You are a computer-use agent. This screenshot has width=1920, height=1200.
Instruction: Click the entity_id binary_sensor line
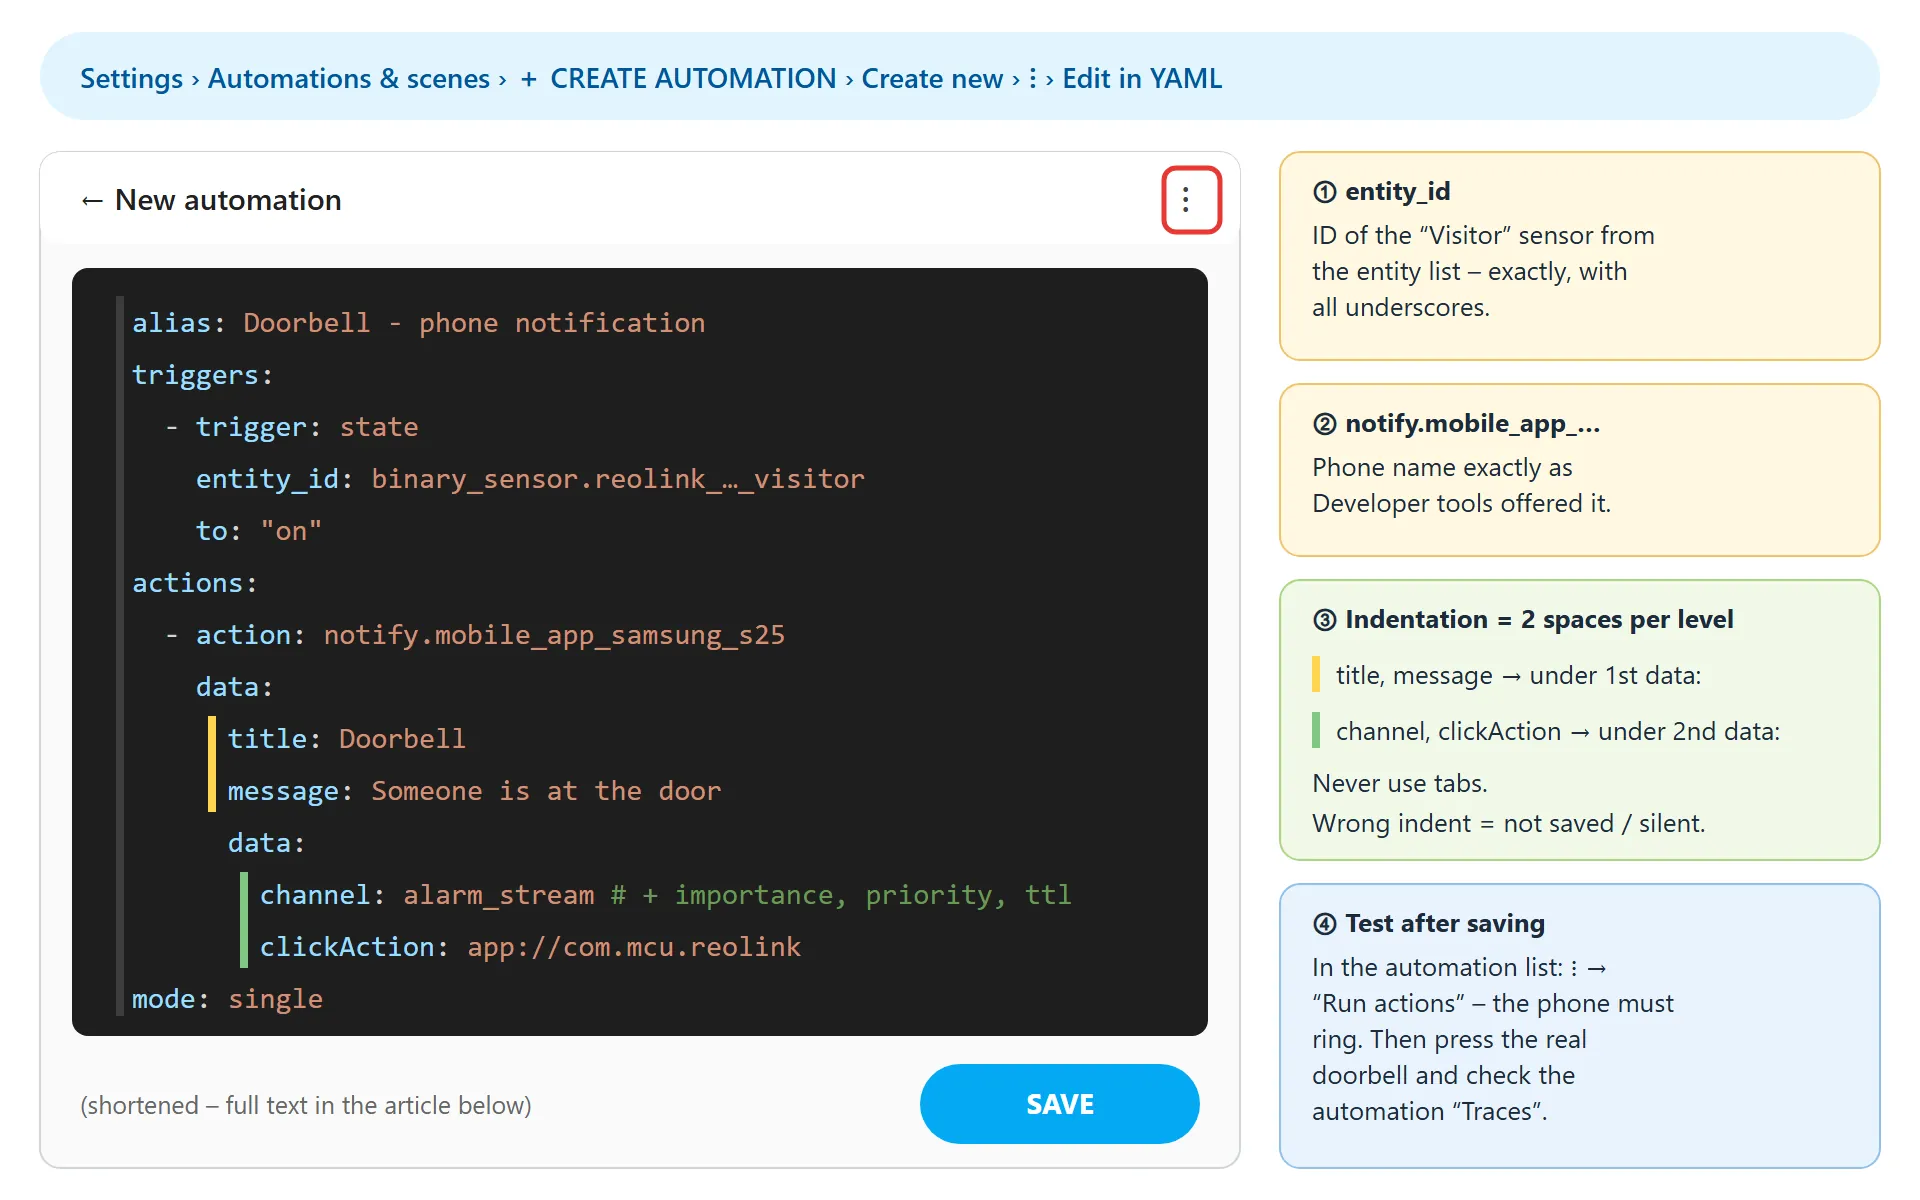(x=530, y=479)
